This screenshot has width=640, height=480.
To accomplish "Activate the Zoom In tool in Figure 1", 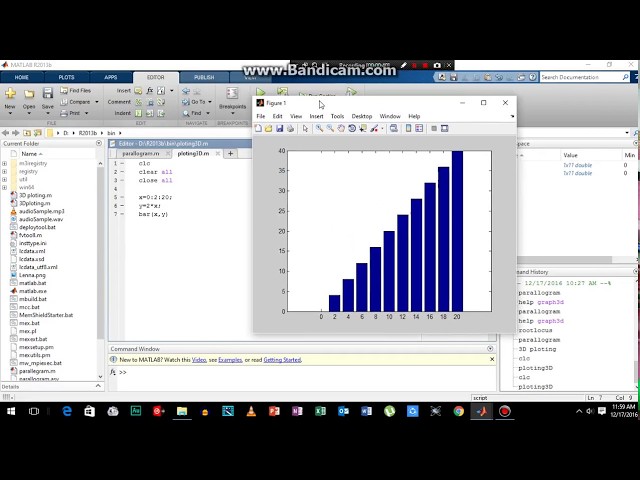I will pyautogui.click(x=319, y=129).
